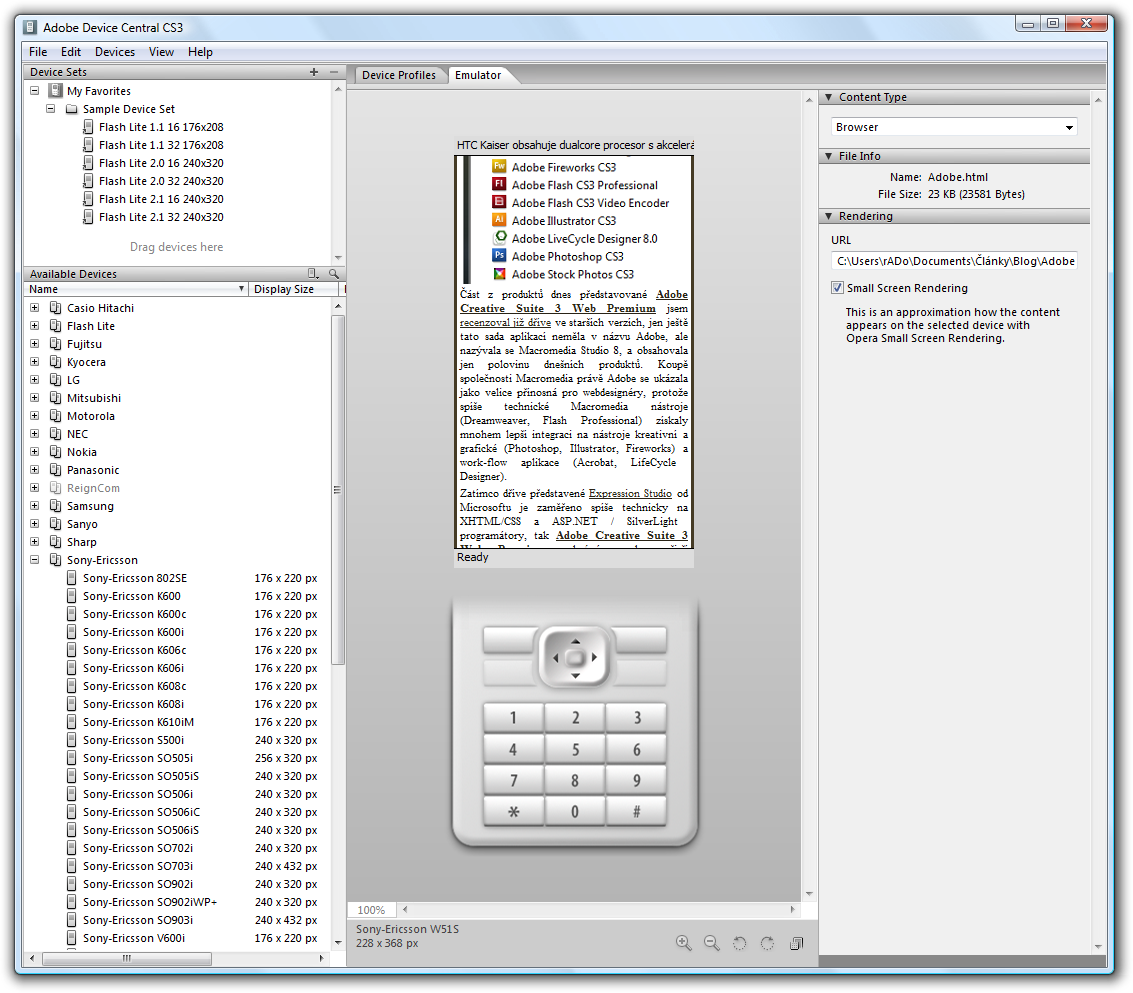This screenshot has height=993, width=1133.
Task: Expand the Casio Hitachi device group
Action: click(x=35, y=308)
